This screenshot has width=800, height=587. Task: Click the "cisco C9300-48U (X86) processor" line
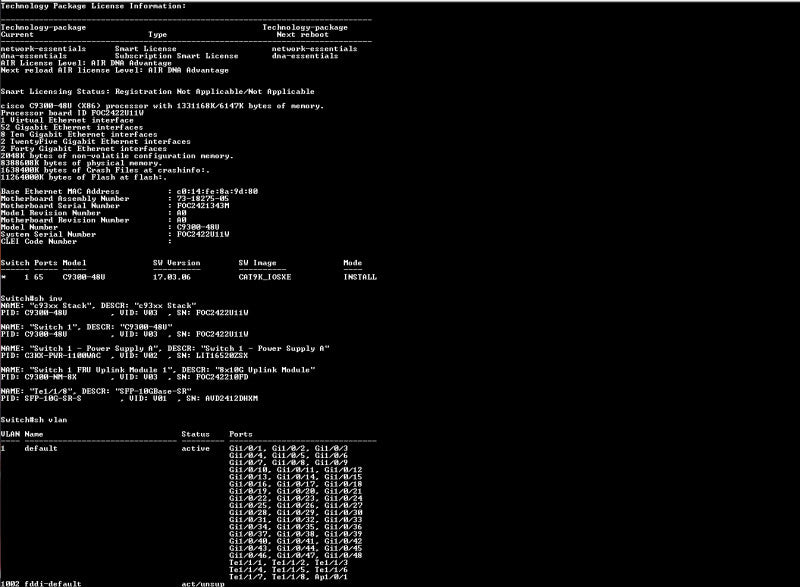pos(162,106)
